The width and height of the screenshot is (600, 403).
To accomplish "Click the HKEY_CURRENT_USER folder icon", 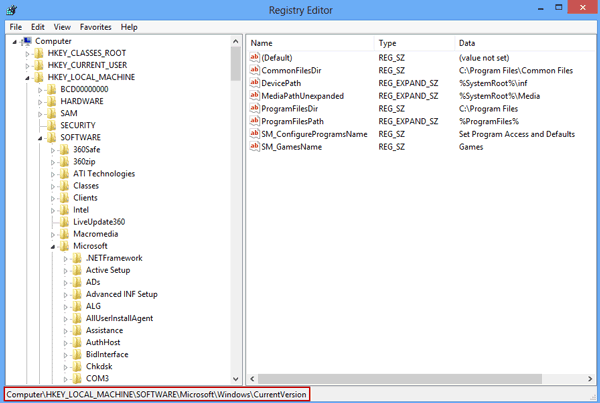I will coord(39,65).
